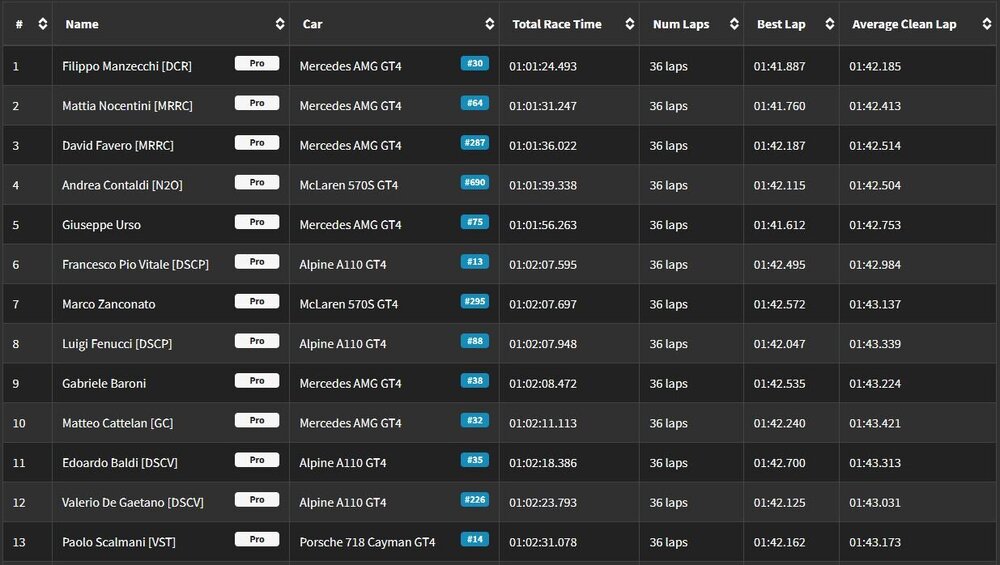
Task: Click the Num Laps header text
Action: tap(680, 24)
